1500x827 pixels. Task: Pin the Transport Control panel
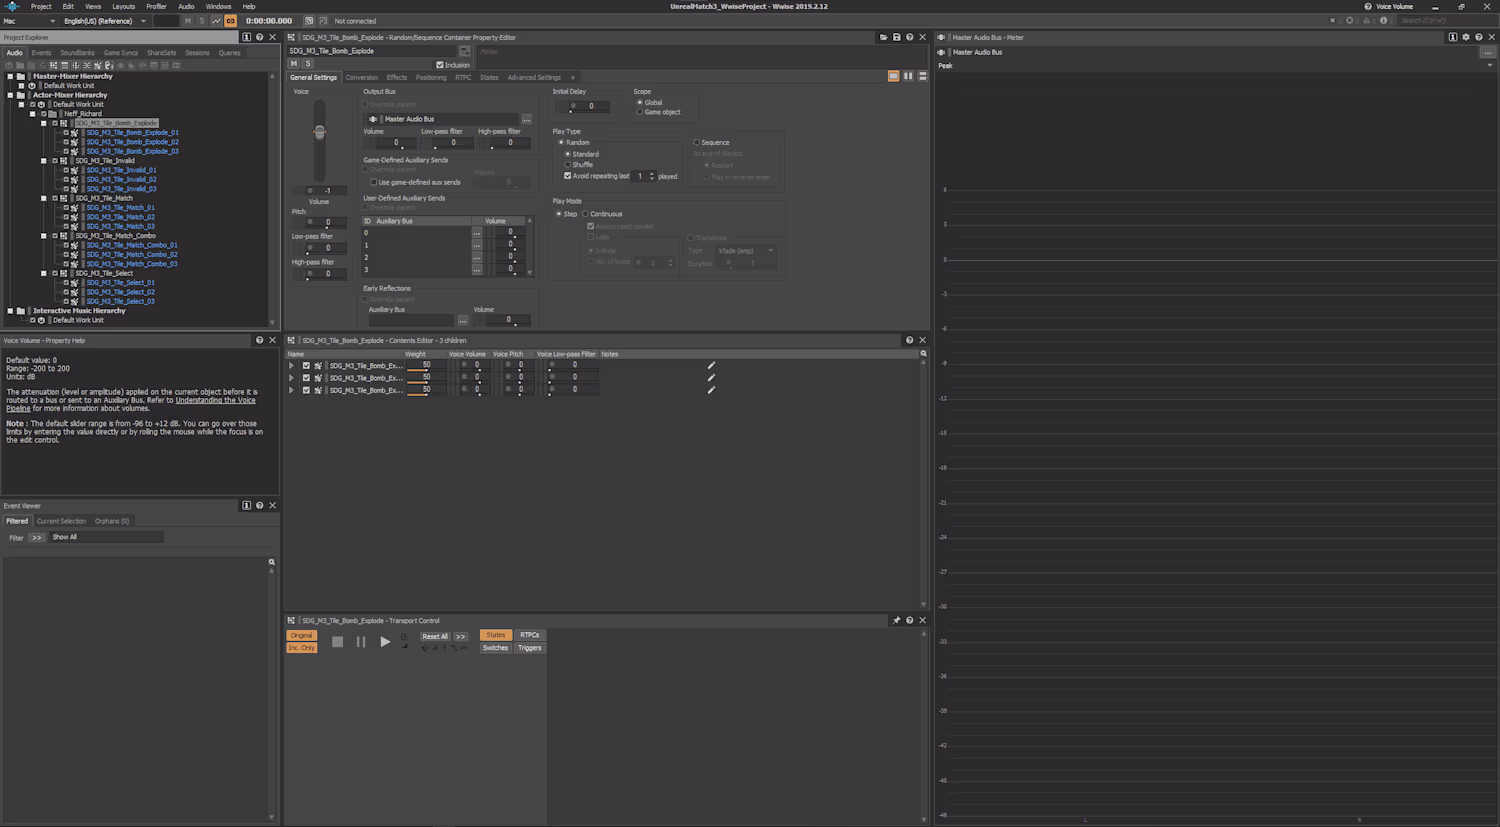pos(896,621)
